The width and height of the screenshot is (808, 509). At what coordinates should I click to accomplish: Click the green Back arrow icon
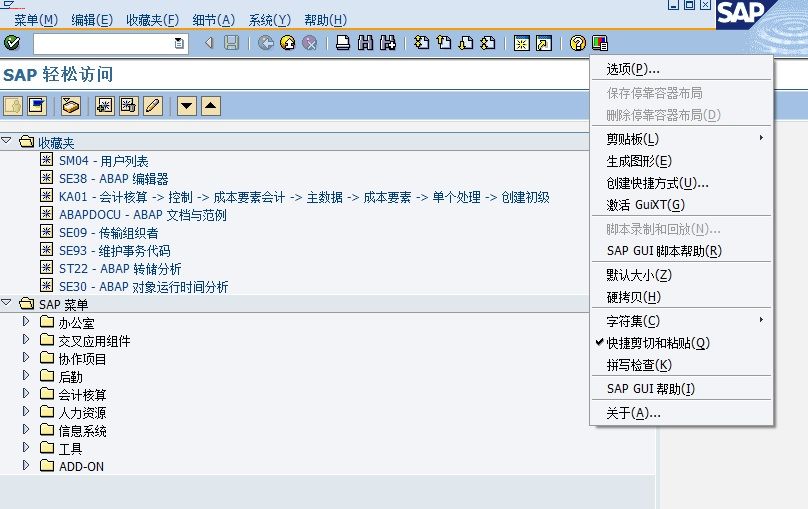(266, 43)
